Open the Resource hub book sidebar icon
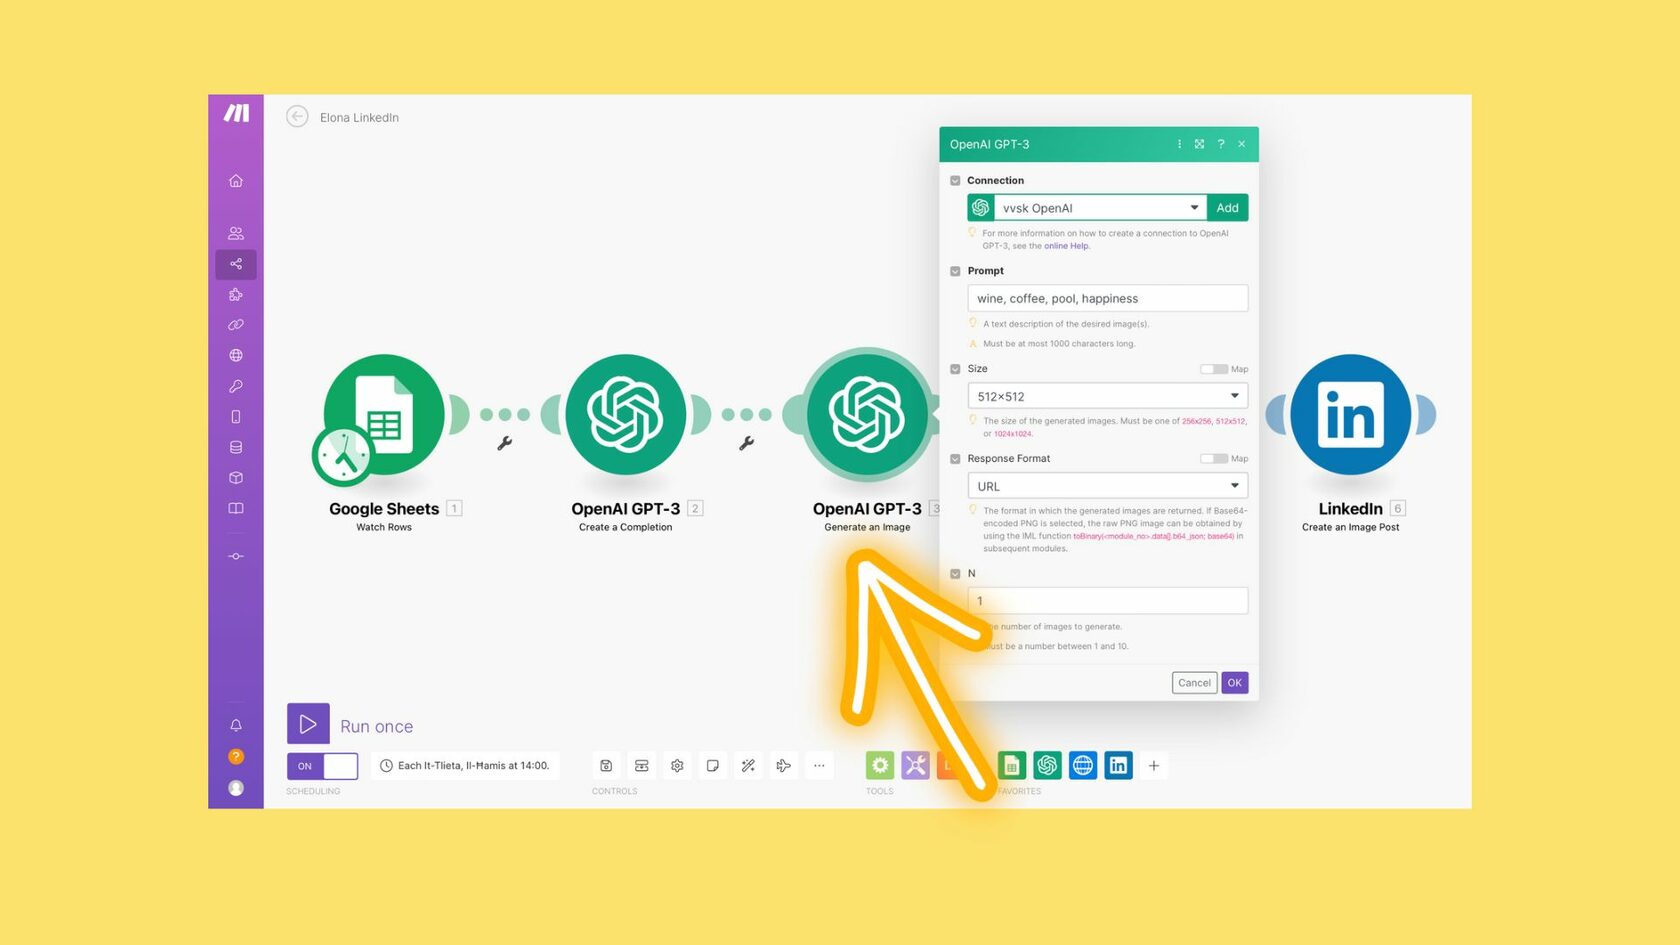The height and width of the screenshot is (945, 1680). point(236,508)
